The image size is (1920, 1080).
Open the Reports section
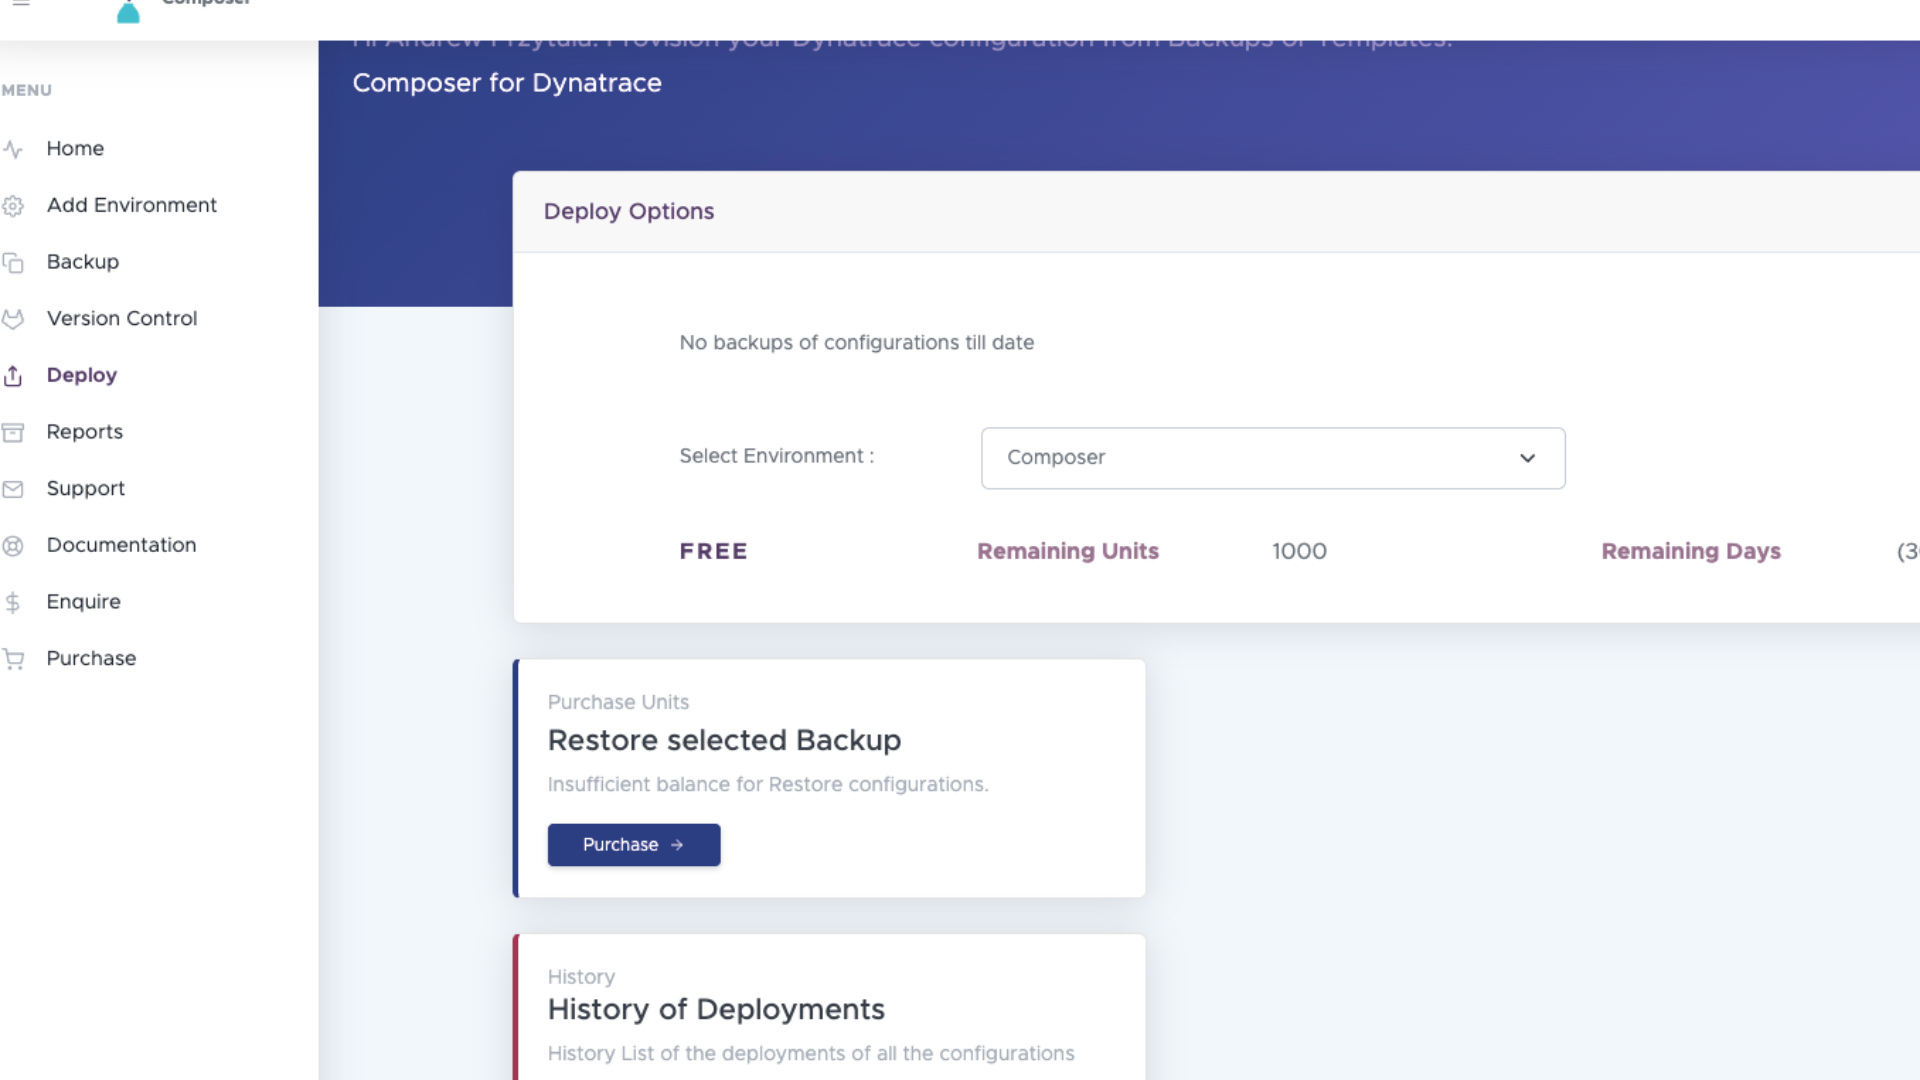tap(85, 432)
